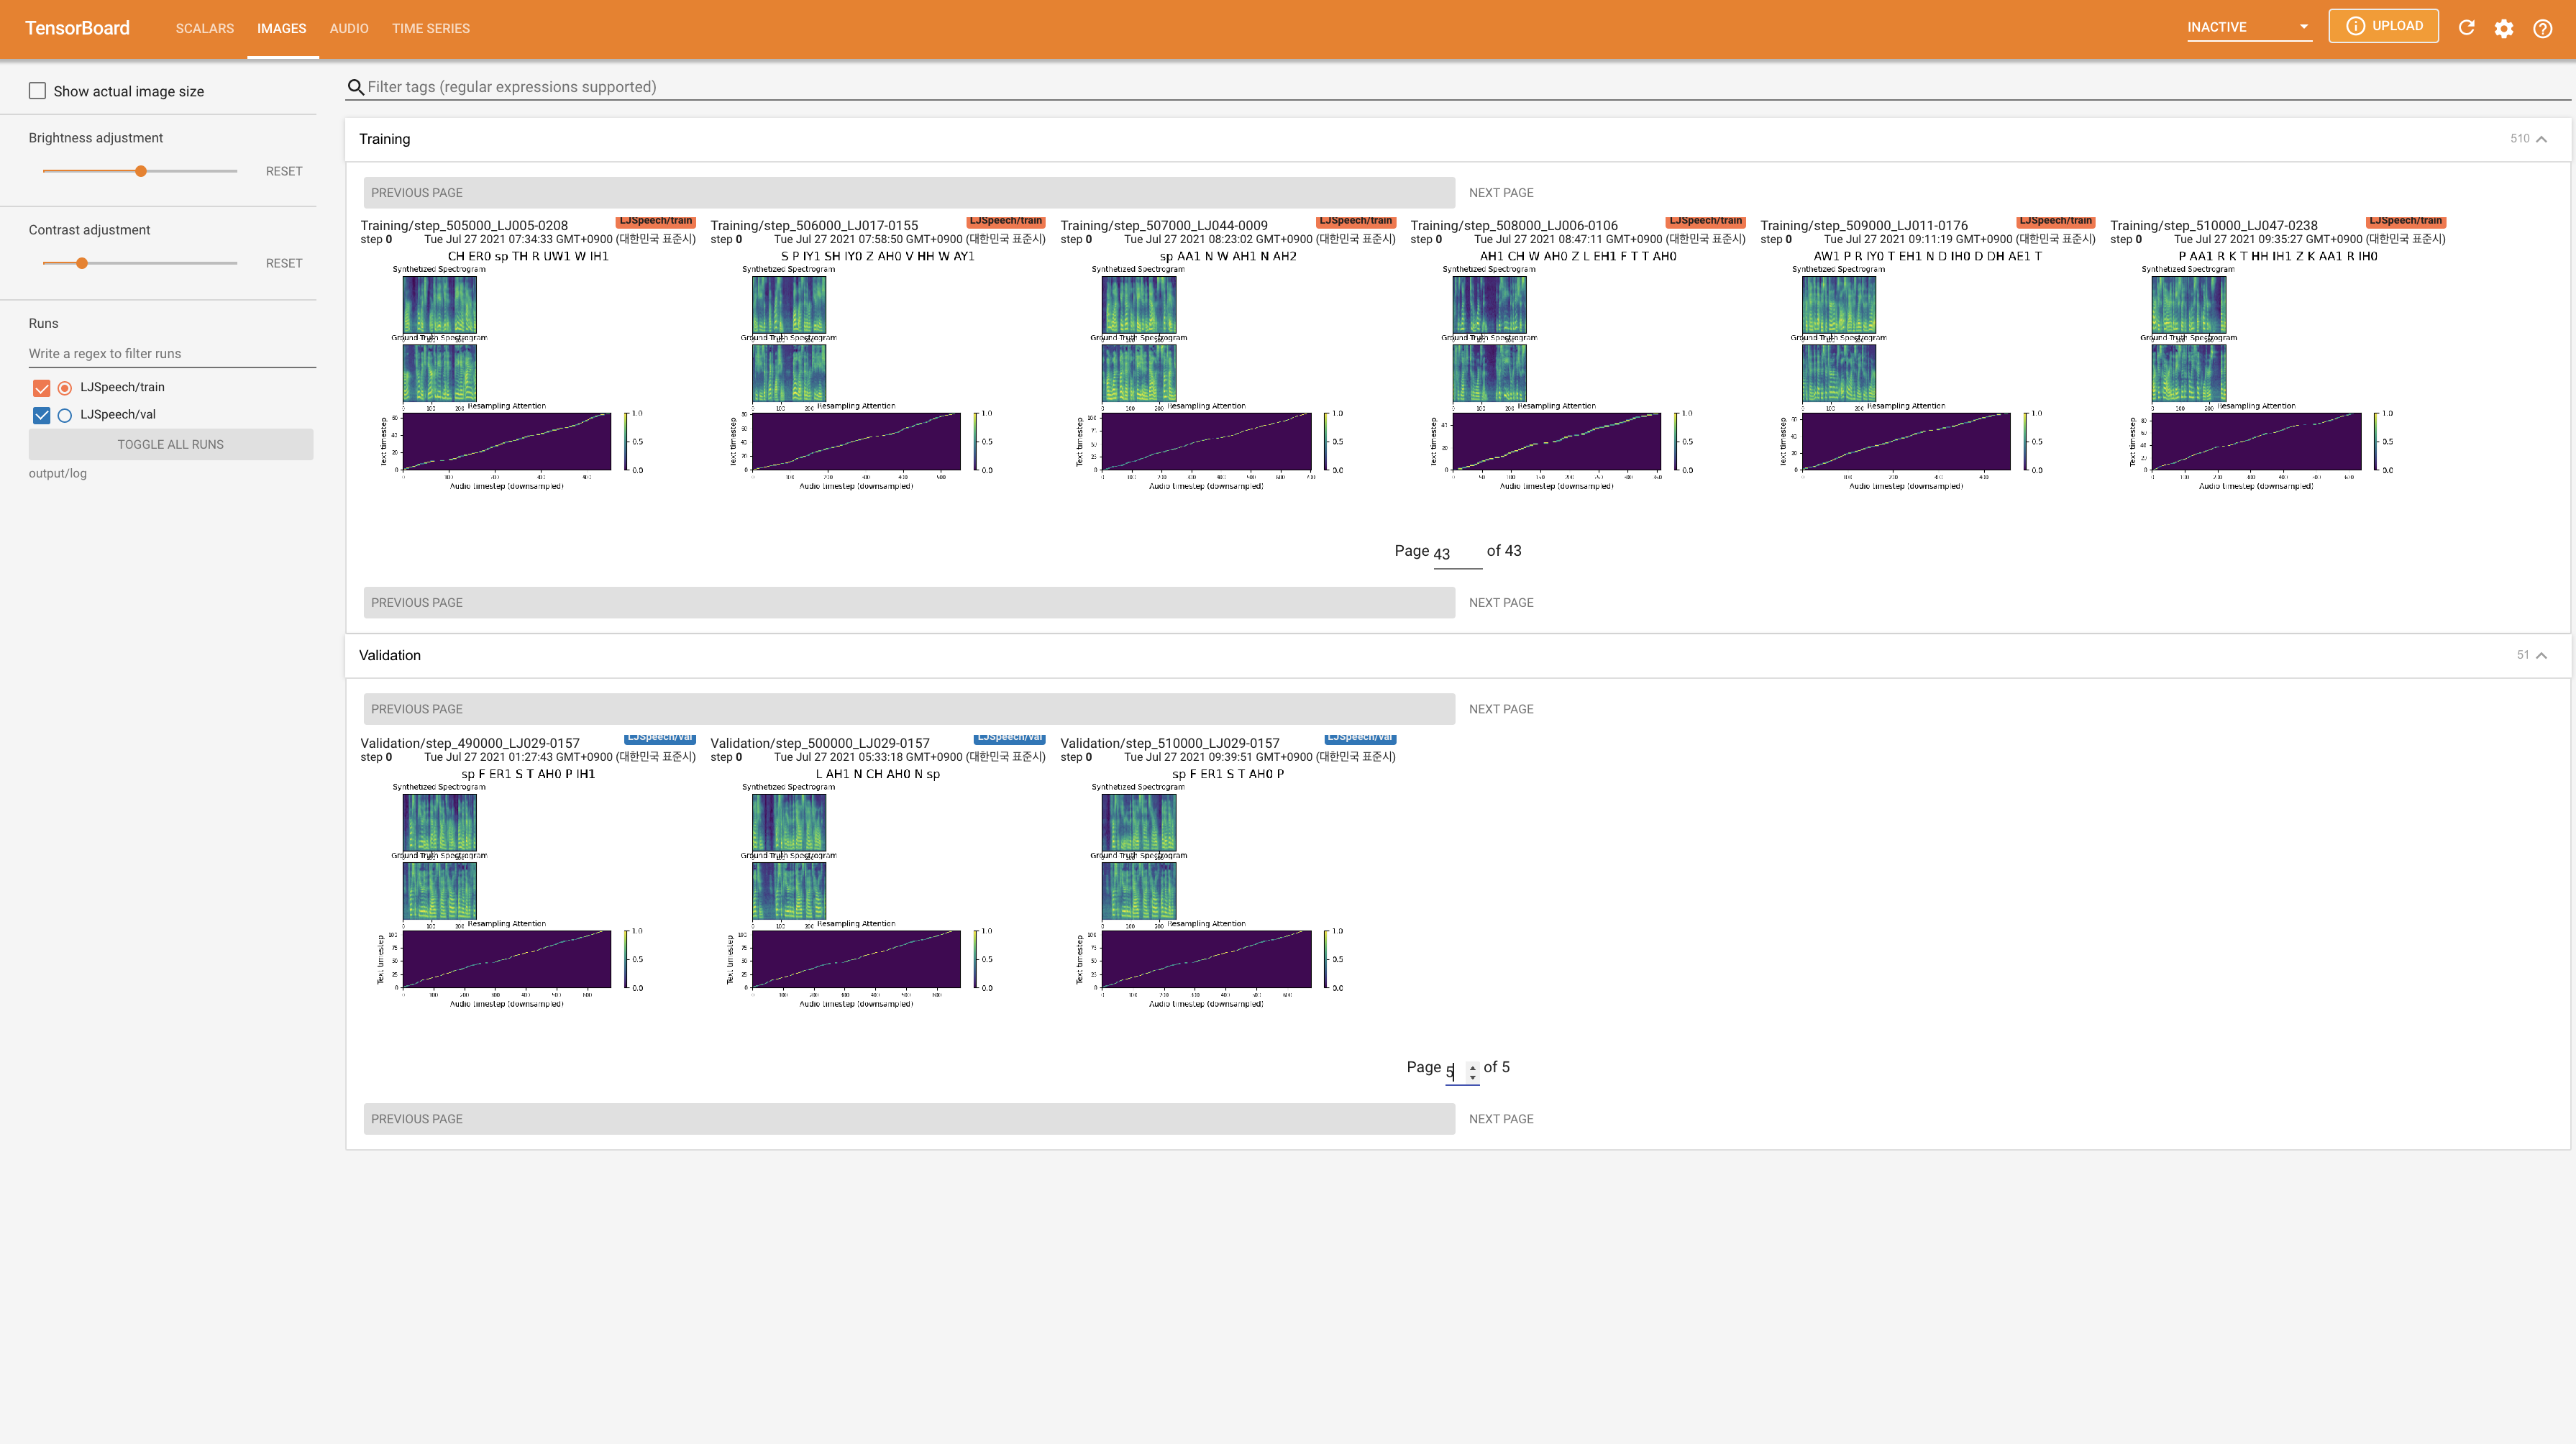Click the contrast adjustment slider handle

tap(82, 263)
